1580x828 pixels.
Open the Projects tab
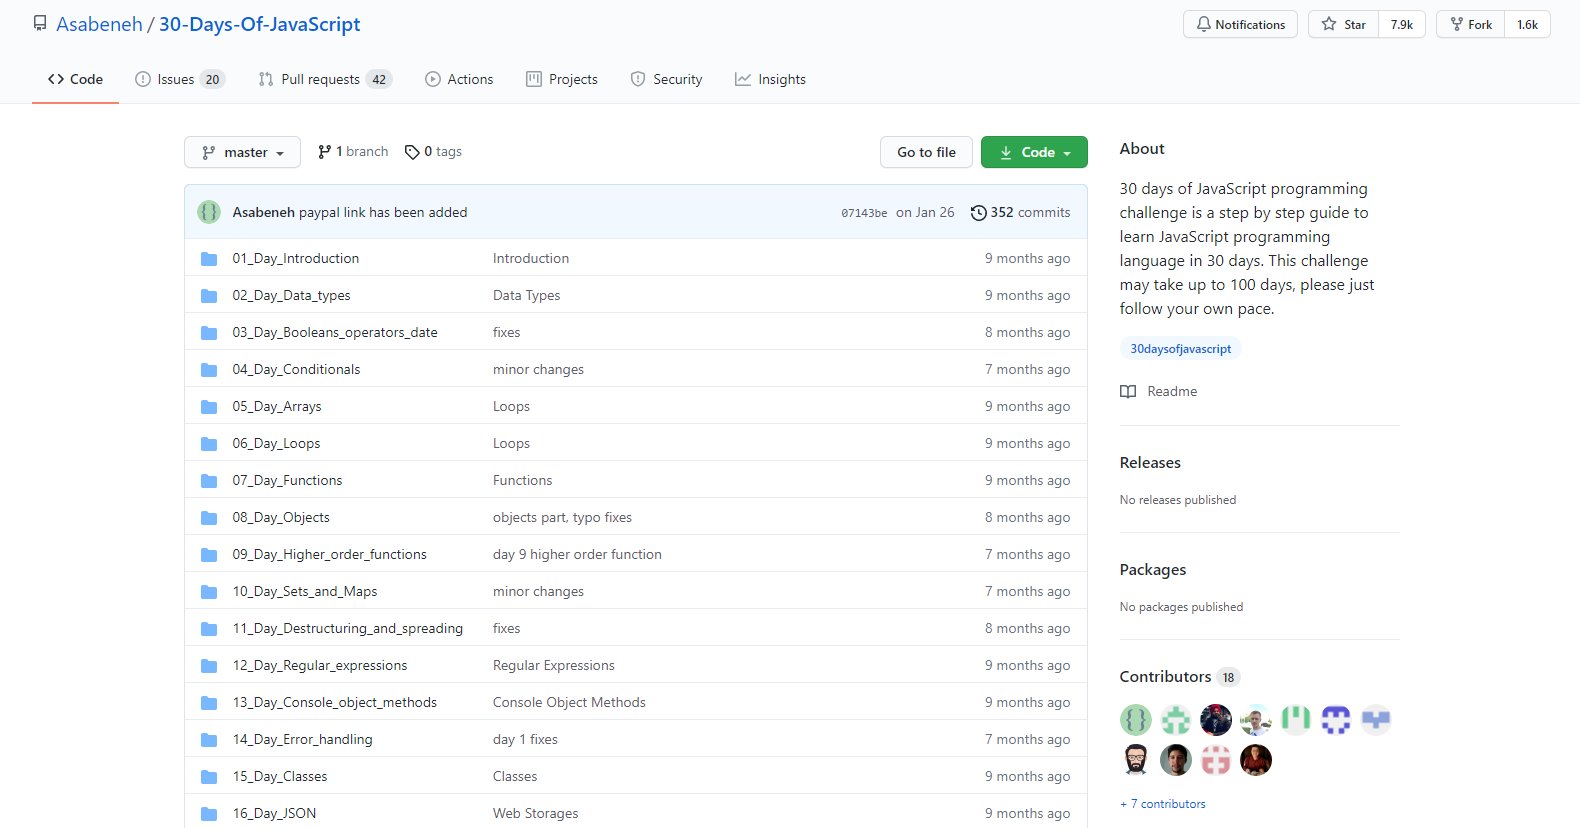click(x=562, y=79)
